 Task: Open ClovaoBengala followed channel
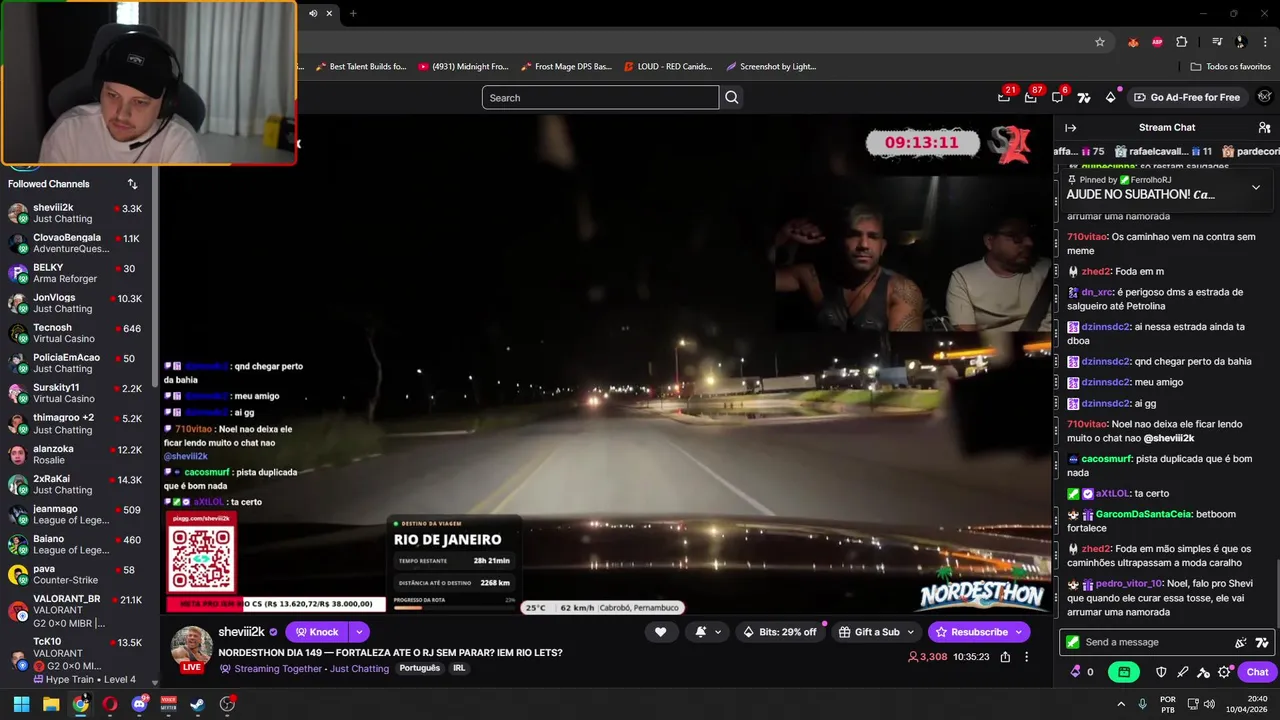tap(76, 243)
